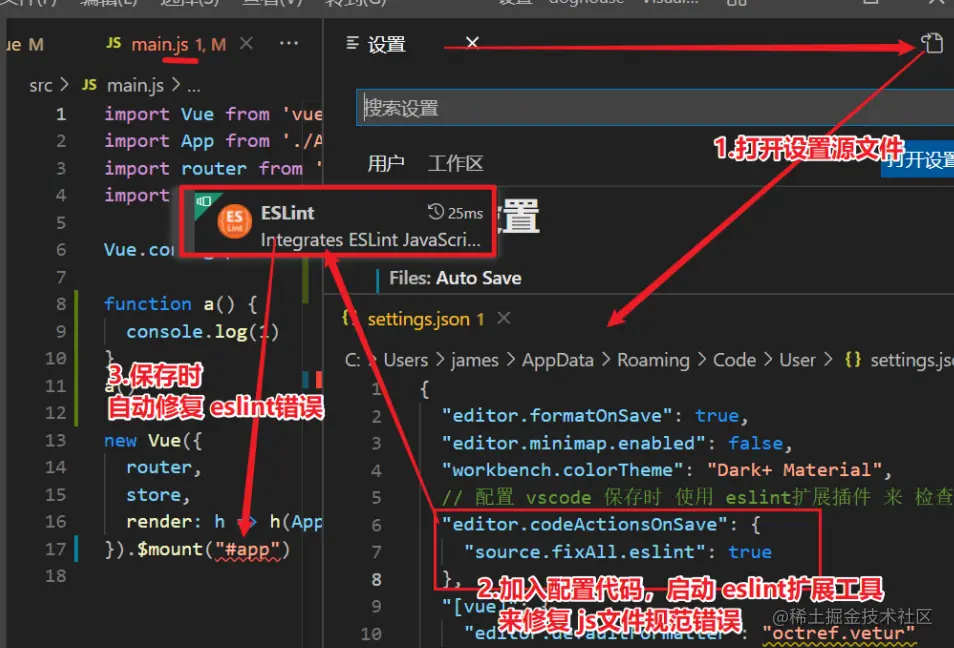
Task: Click the layout icon in the title bar
Action: (x=736, y=4)
